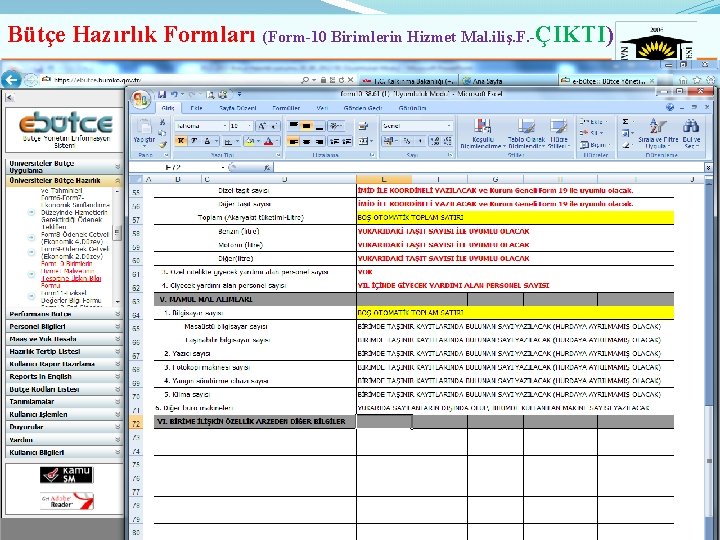Viewport: 720px width, 540px height.
Task: Open Form8 Ödenek Cetveli link
Action: tap(75, 238)
